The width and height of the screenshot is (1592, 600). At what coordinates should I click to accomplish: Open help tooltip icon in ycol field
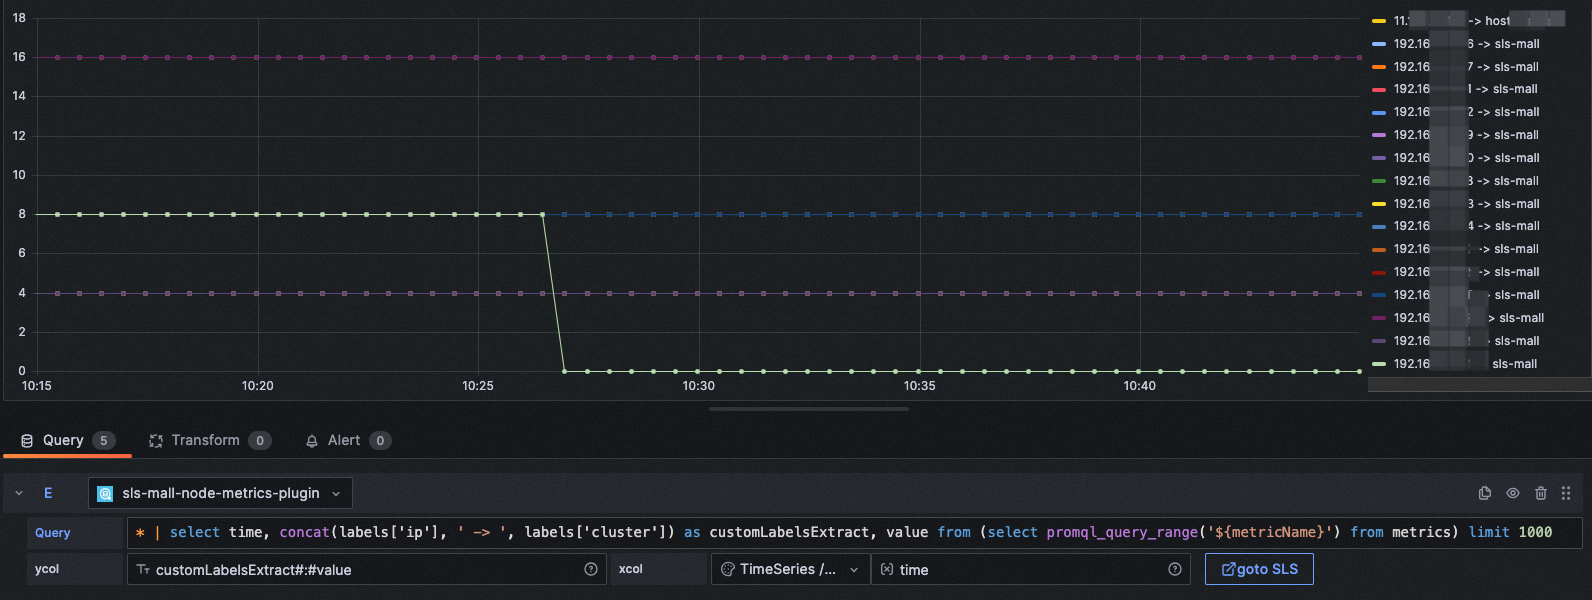591,569
